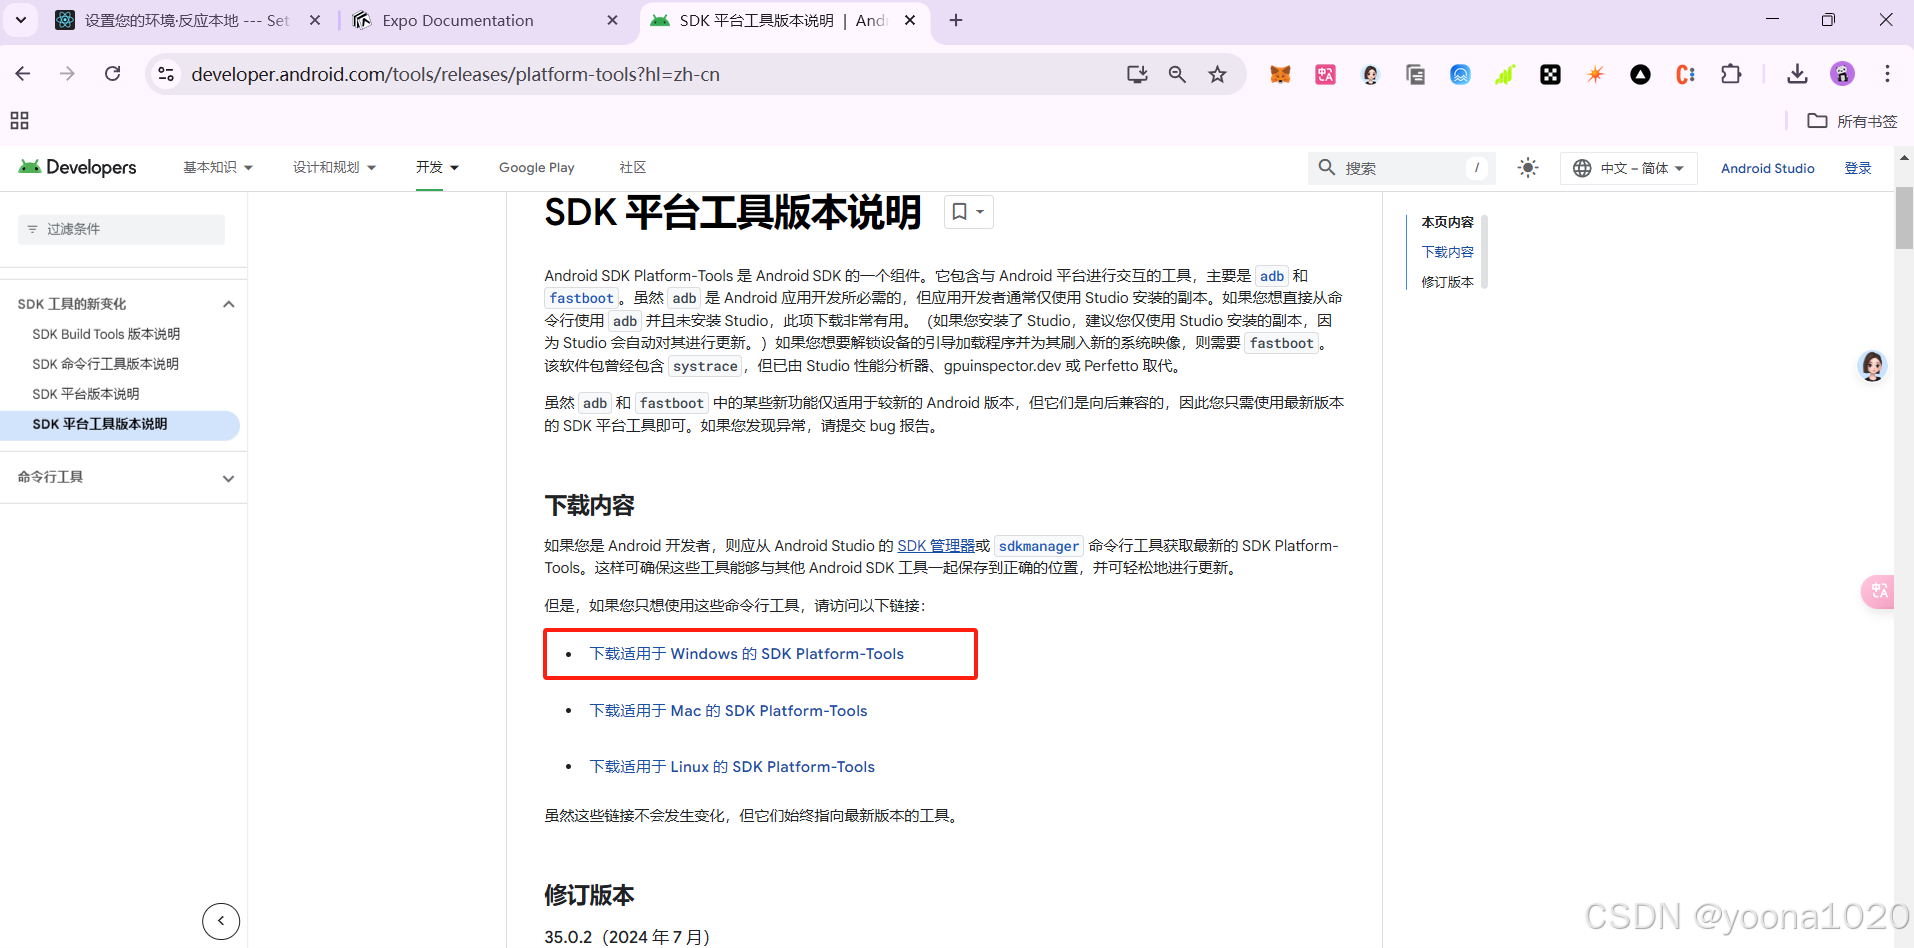Collapse the SDK 工具的新变化 section

(228, 304)
